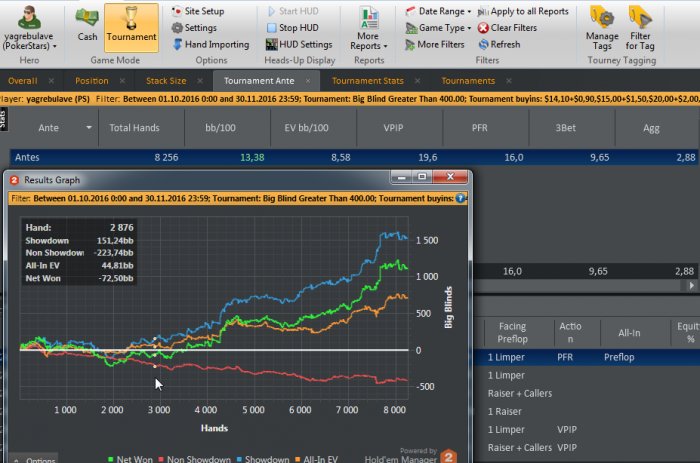Open More Filters
The height and width of the screenshot is (463, 700).
[x=435, y=44]
